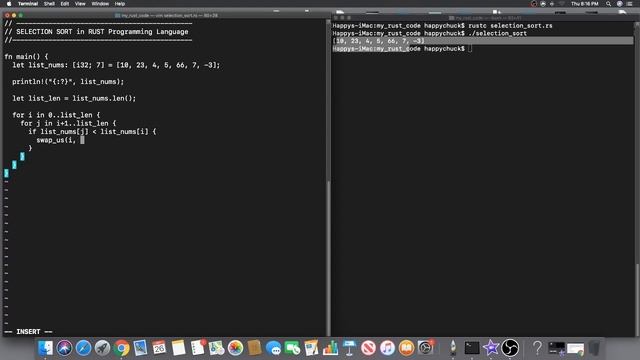Open Photos from the Dock
The width and height of the screenshot is (640, 360).
pos(236,348)
